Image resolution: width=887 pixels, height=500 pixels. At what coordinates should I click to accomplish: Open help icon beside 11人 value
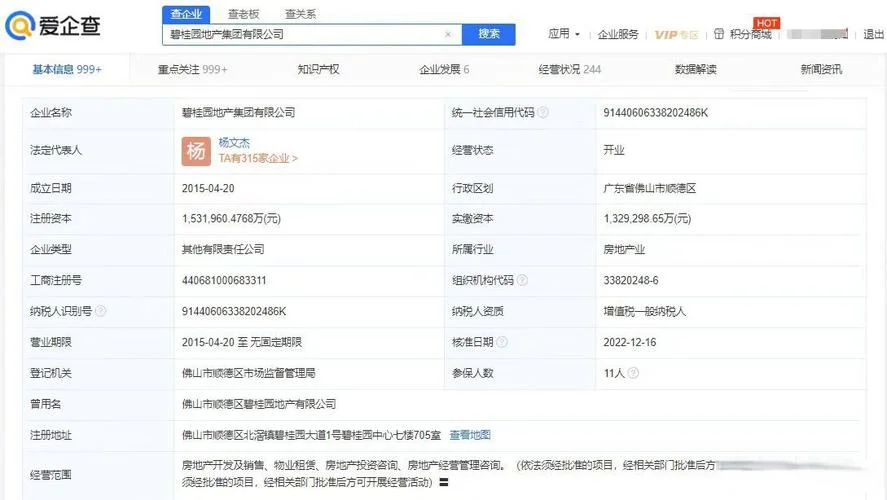[x=634, y=373]
